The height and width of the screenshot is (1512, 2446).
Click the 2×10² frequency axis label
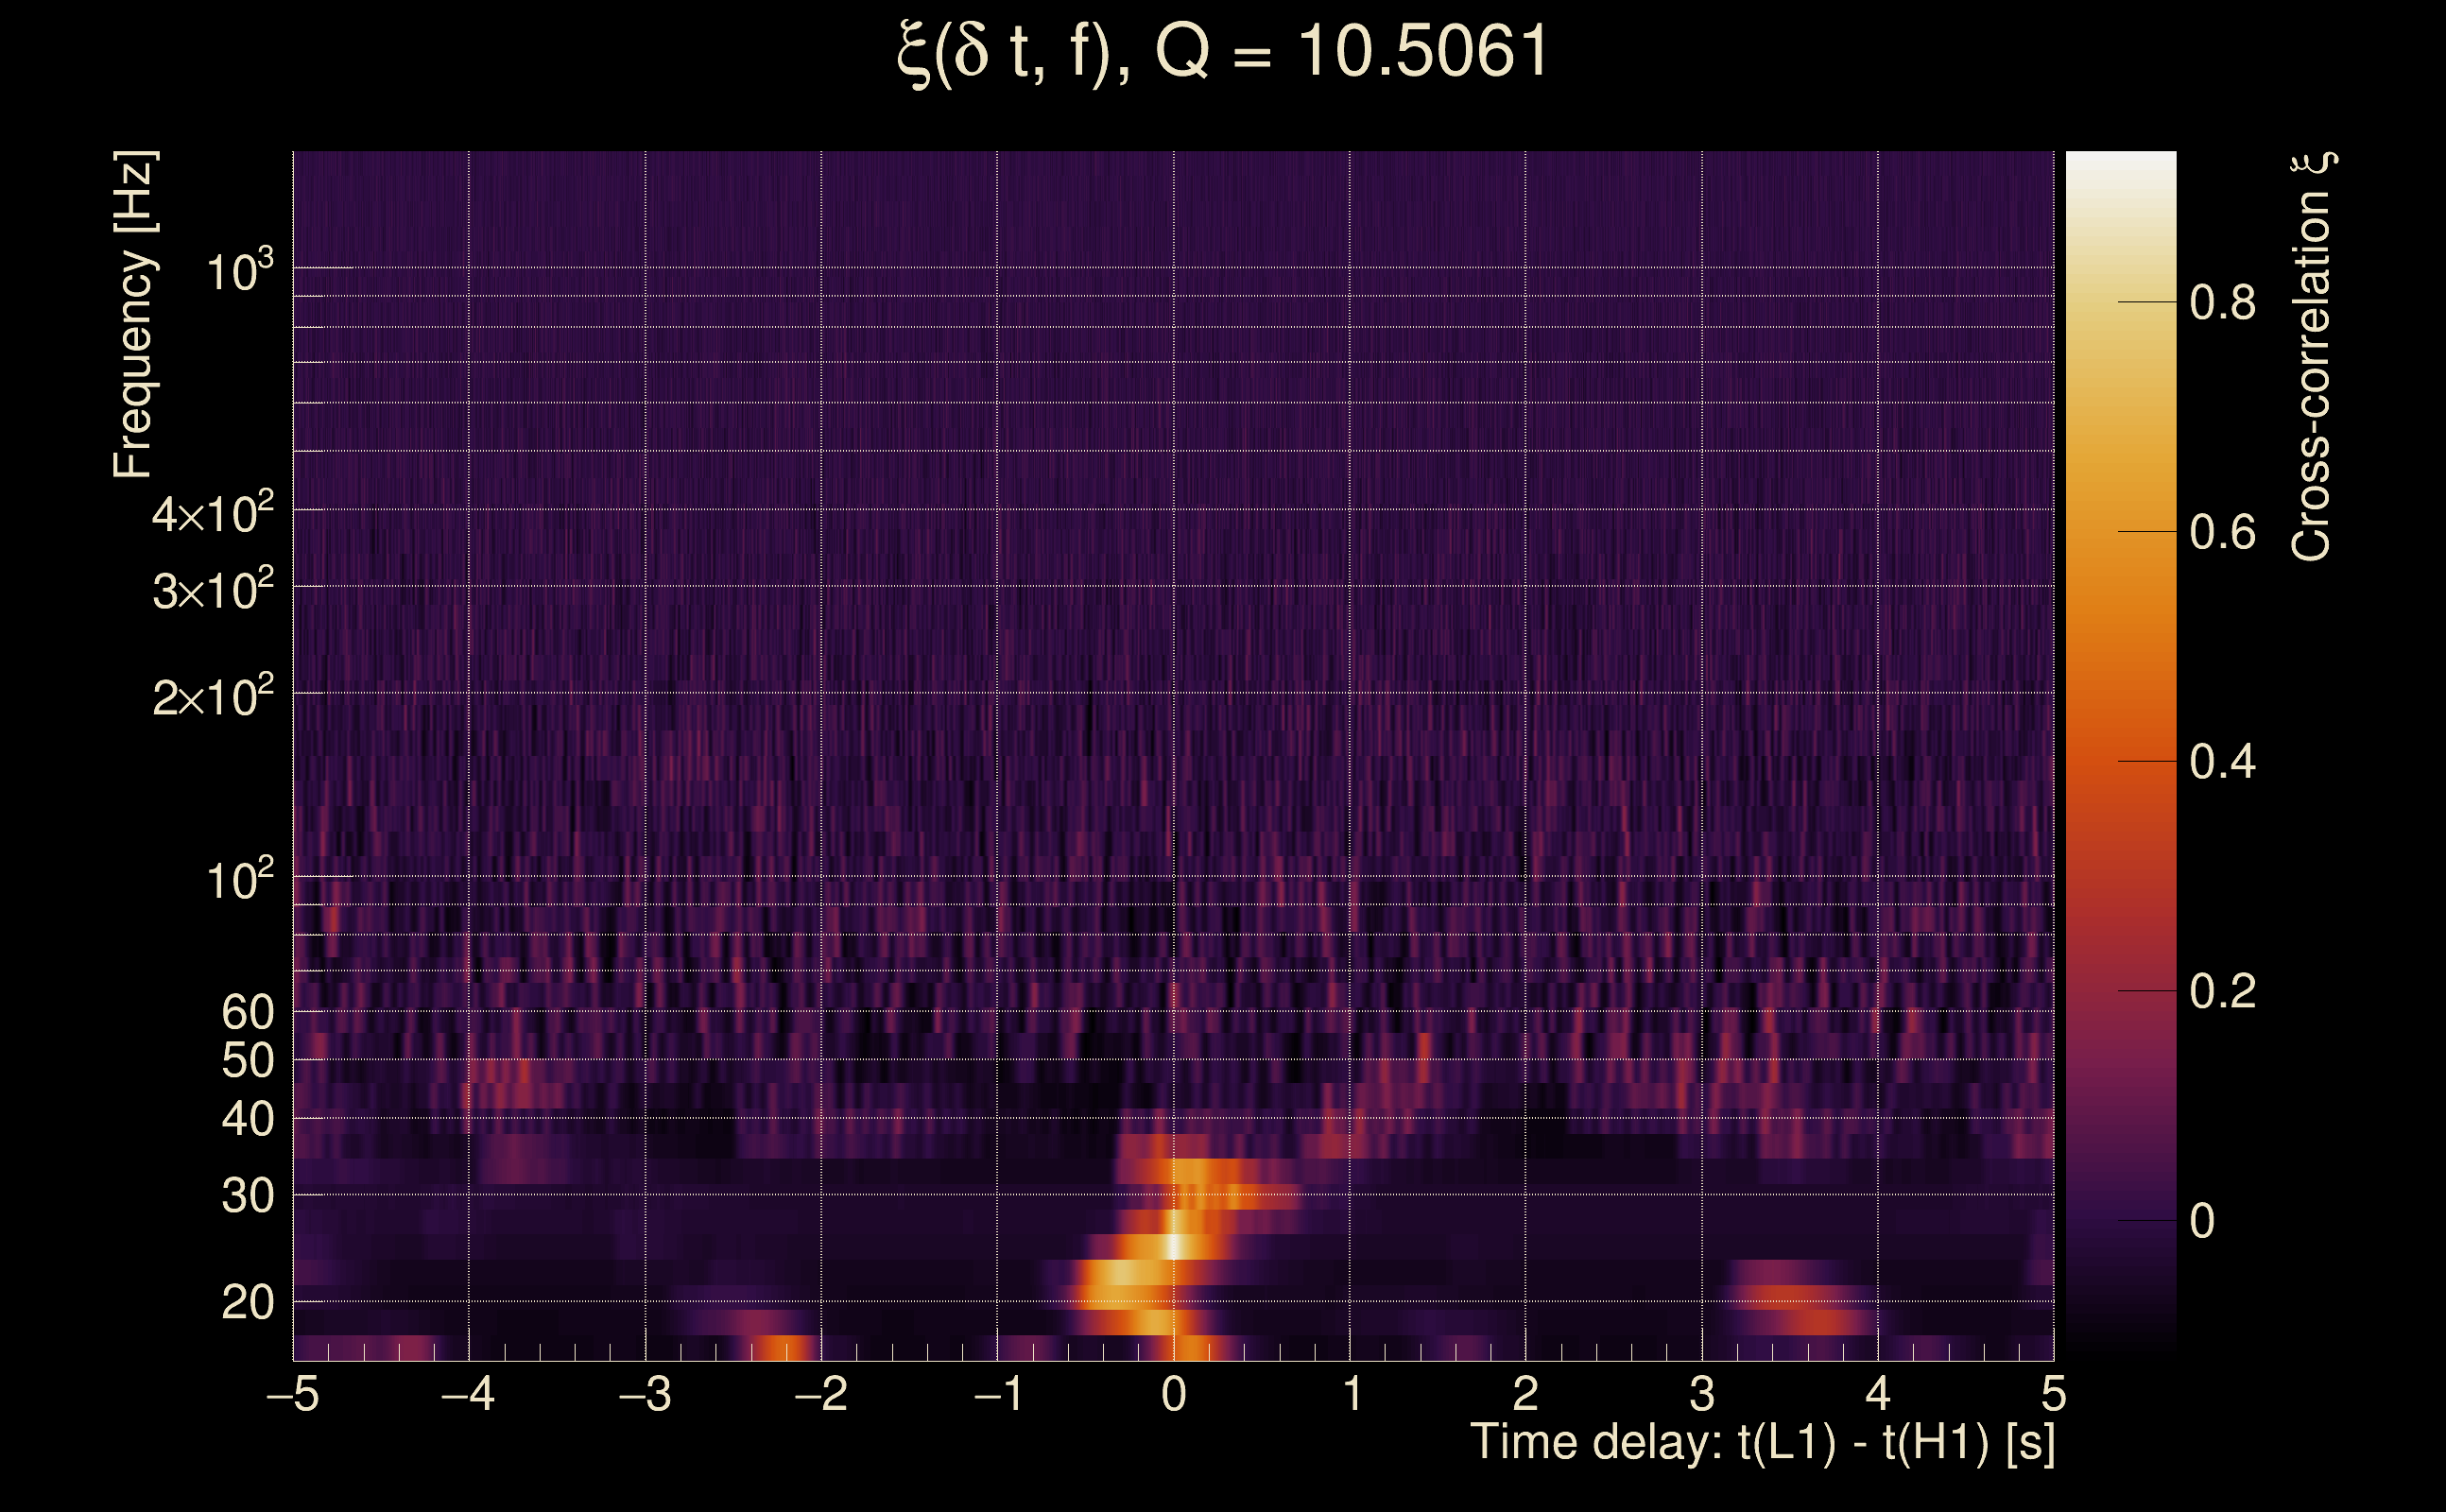(212, 696)
